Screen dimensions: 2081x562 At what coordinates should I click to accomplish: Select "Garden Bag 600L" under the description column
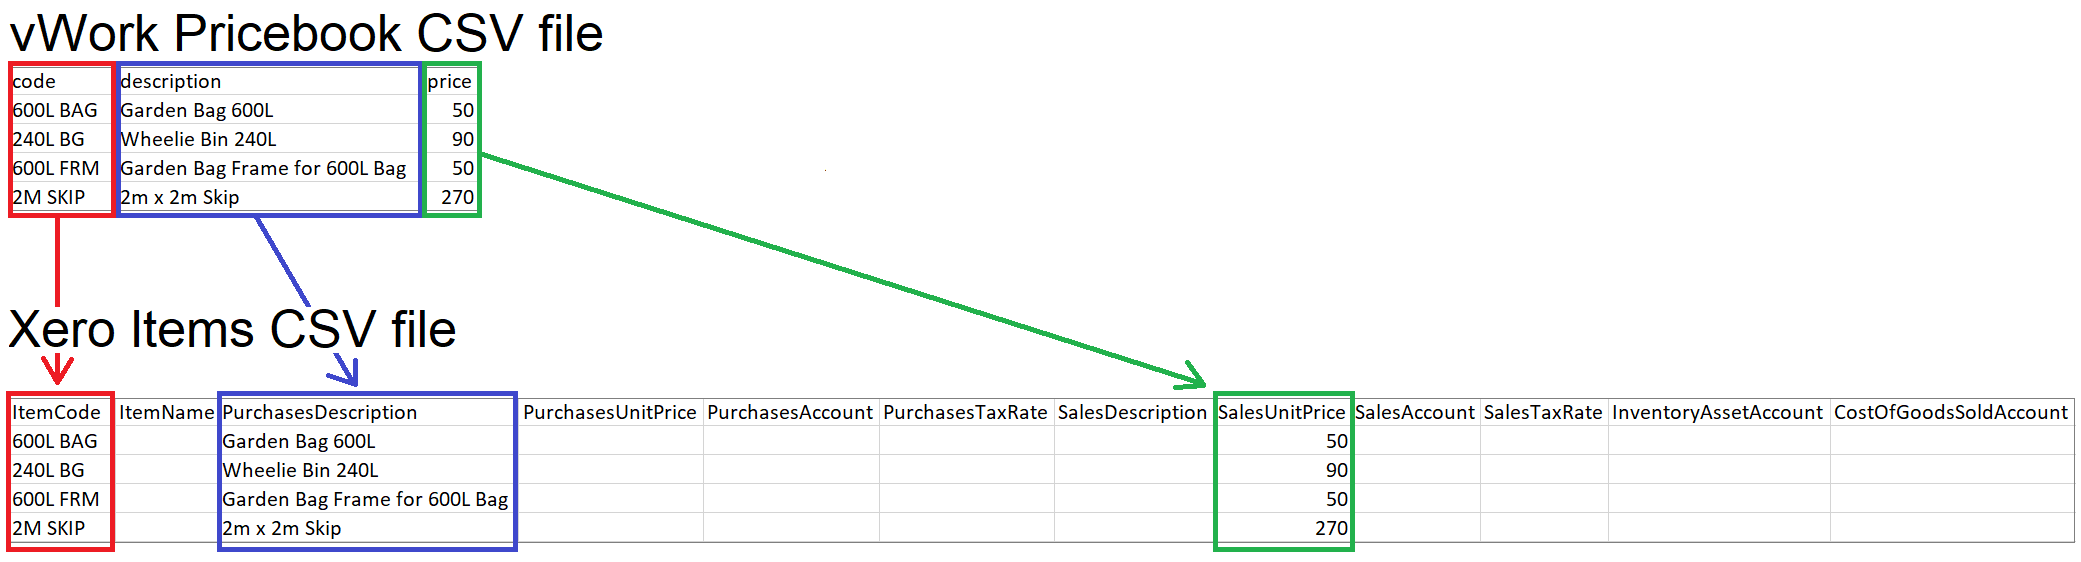[197, 110]
